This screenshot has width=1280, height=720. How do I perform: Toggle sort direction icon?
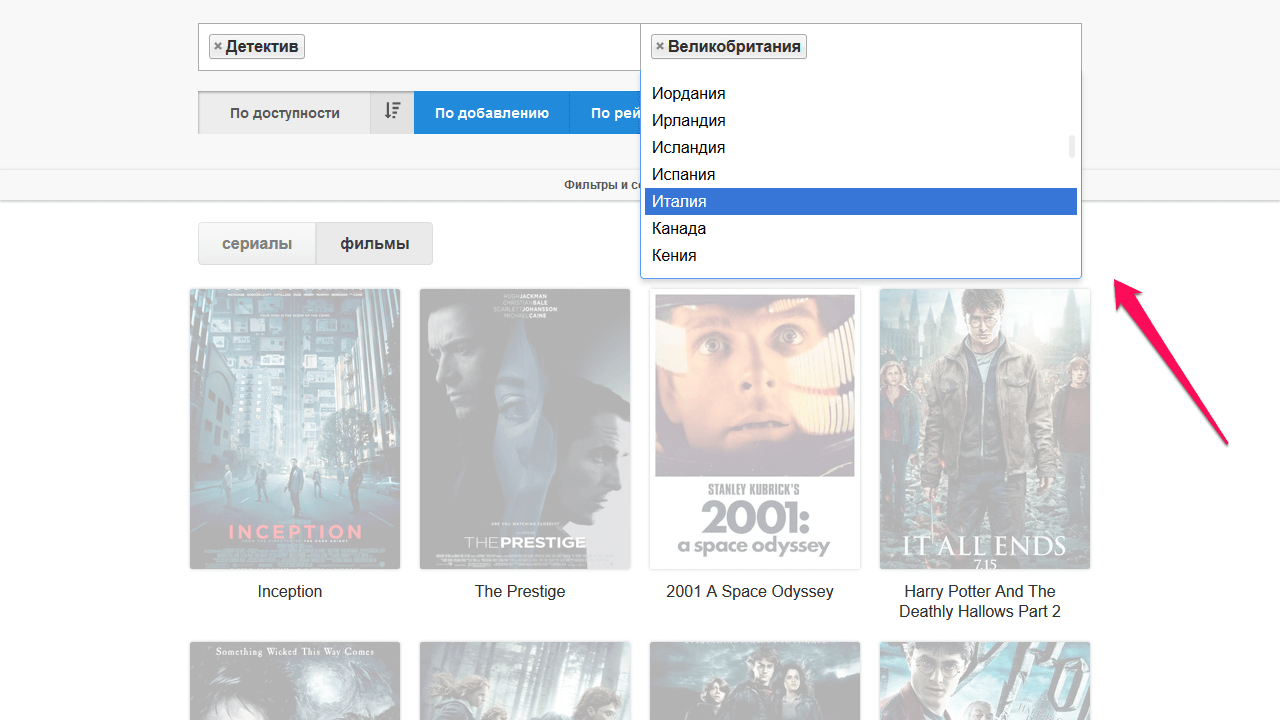[x=392, y=112]
